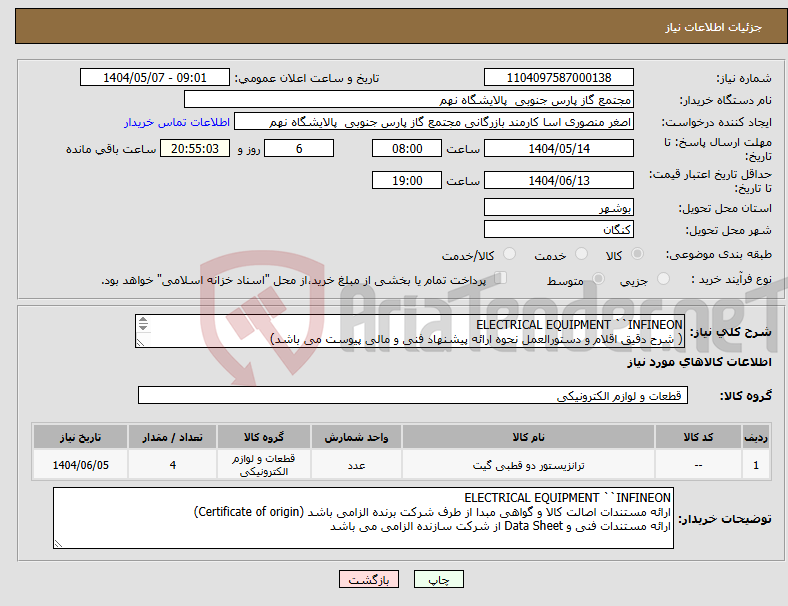Click the description box scroll-up arrow
Image resolution: width=788 pixels, height=606 pixels.
143,320
